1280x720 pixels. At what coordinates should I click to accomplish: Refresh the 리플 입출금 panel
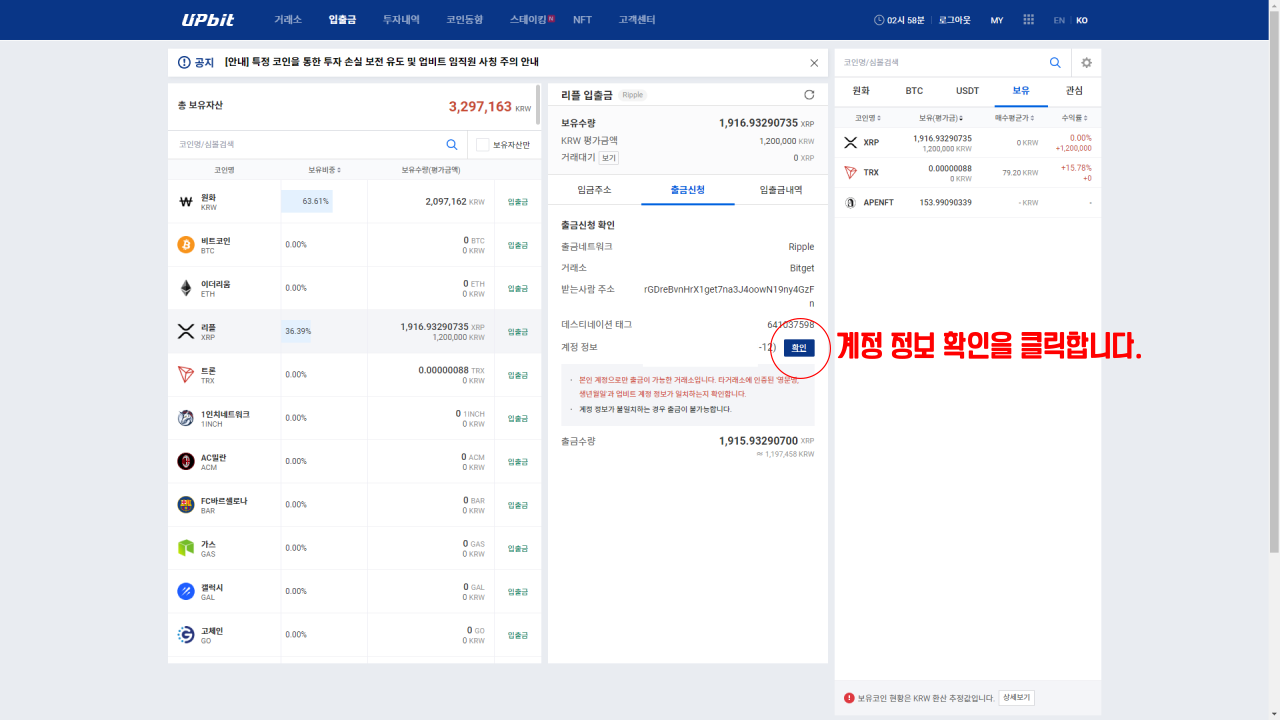coord(809,95)
